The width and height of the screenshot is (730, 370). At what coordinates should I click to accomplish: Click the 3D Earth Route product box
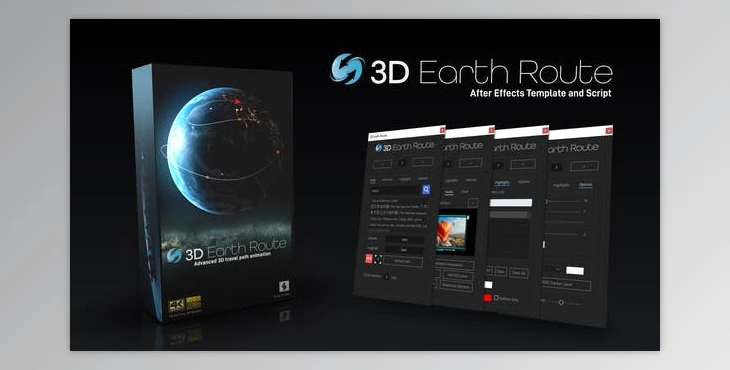(213, 192)
